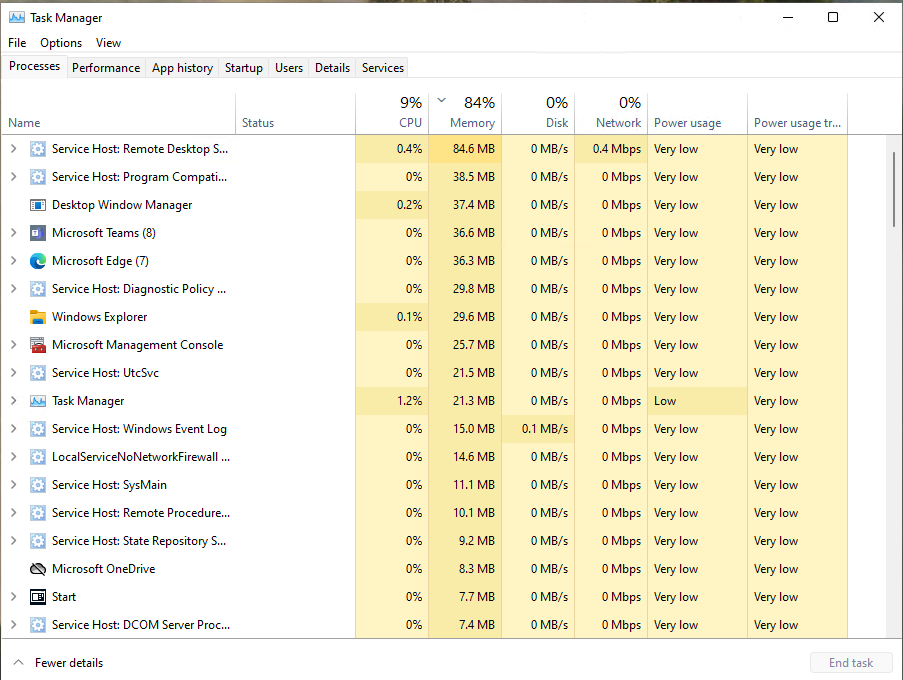The image size is (903, 680).
Task: Switch to the Performance tab
Action: point(106,68)
